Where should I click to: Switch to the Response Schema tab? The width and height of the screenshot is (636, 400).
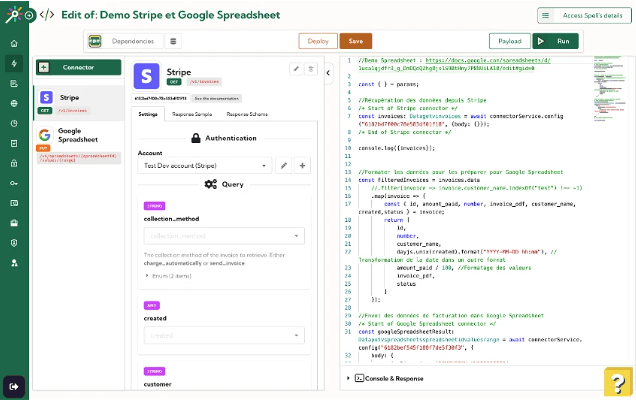[x=247, y=114]
